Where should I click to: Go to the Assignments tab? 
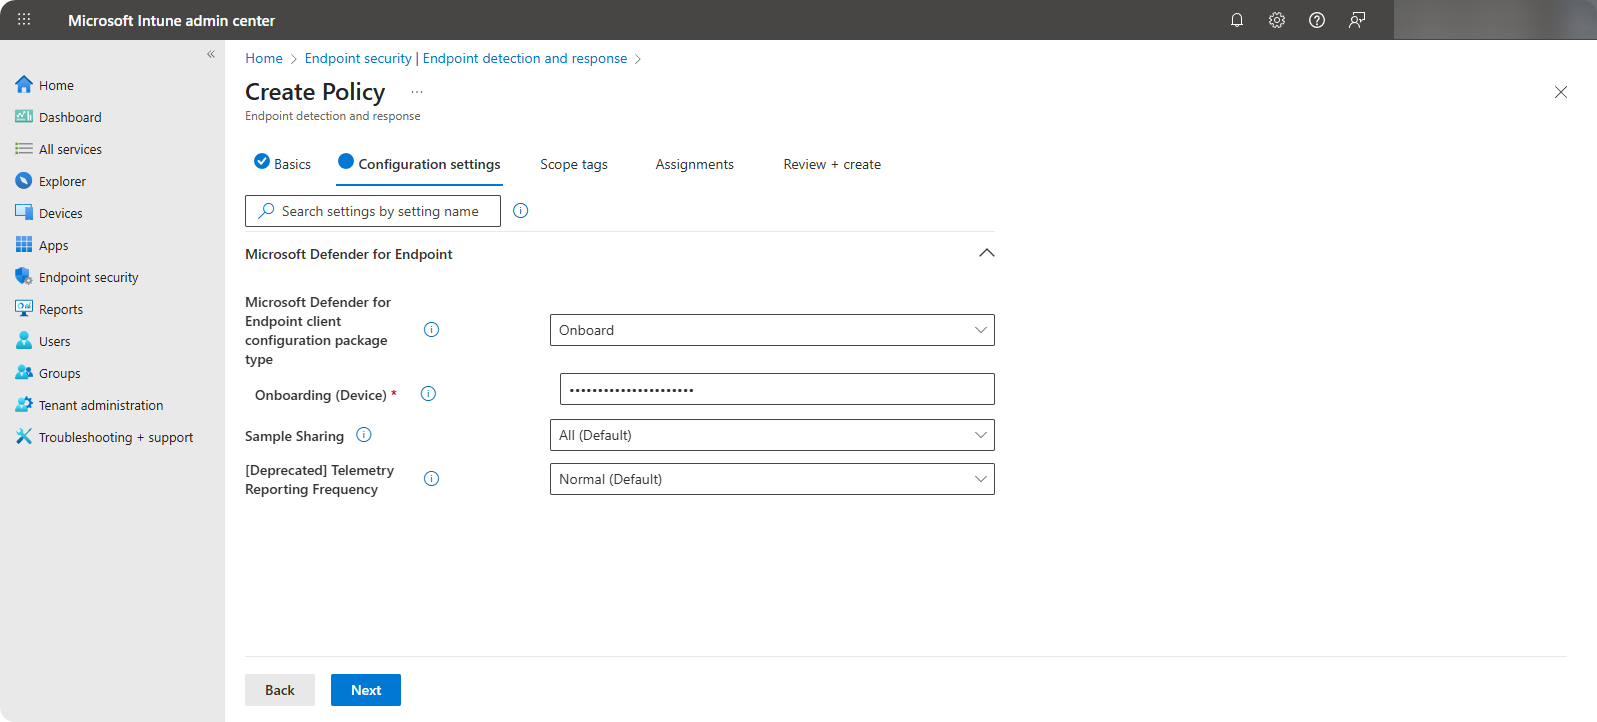coord(694,165)
